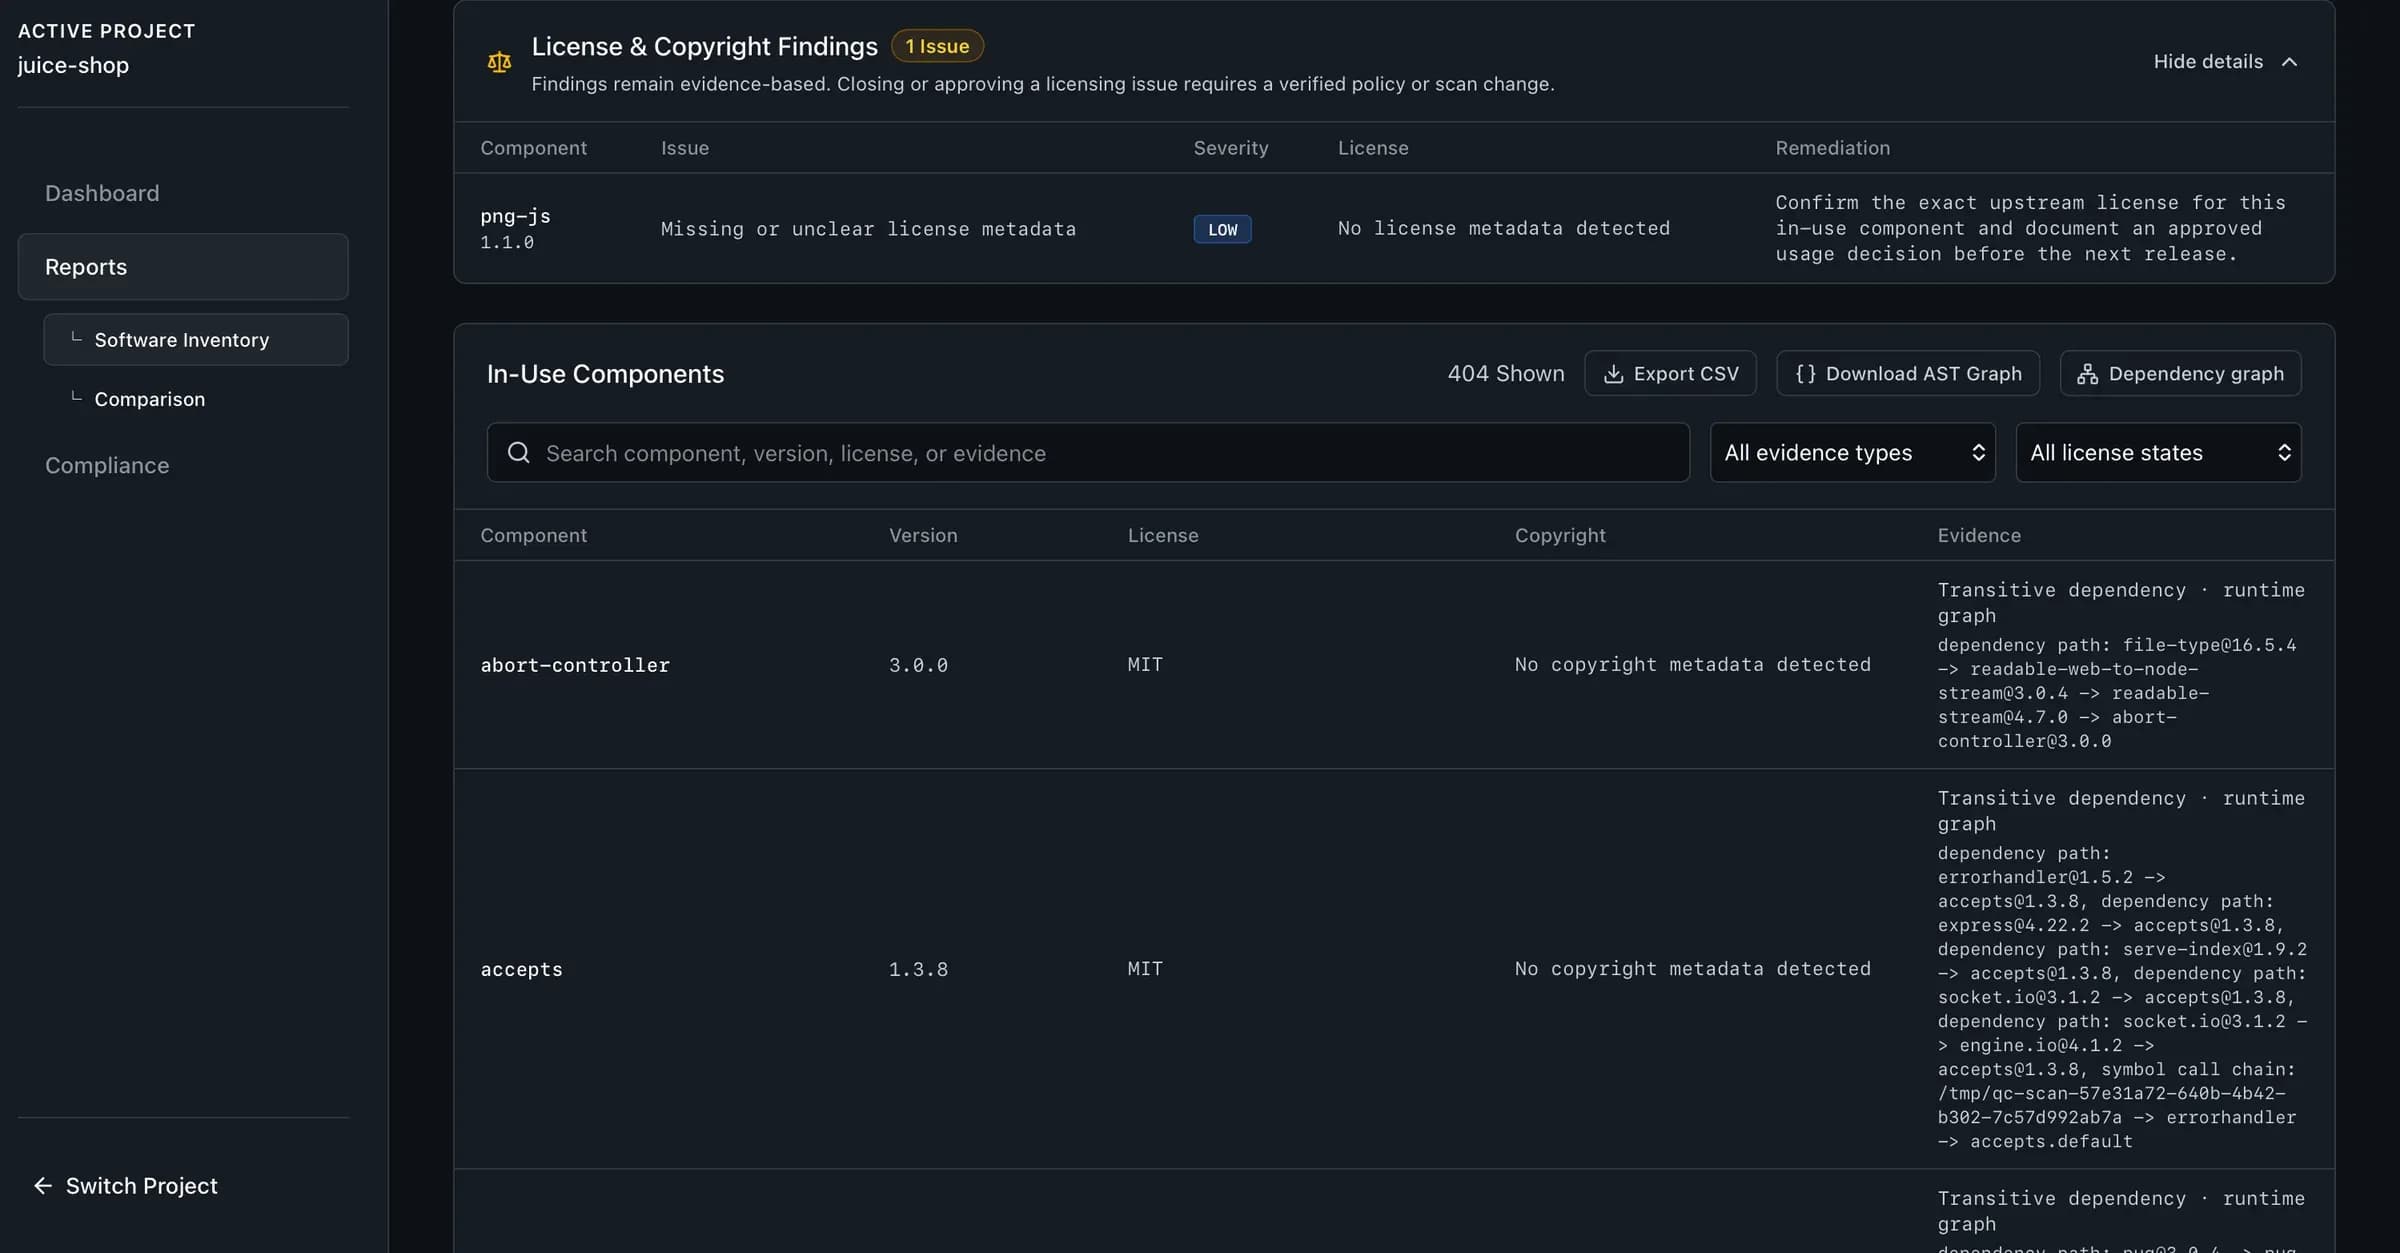
Task: Click the Copyright column header
Action: click(1560, 536)
